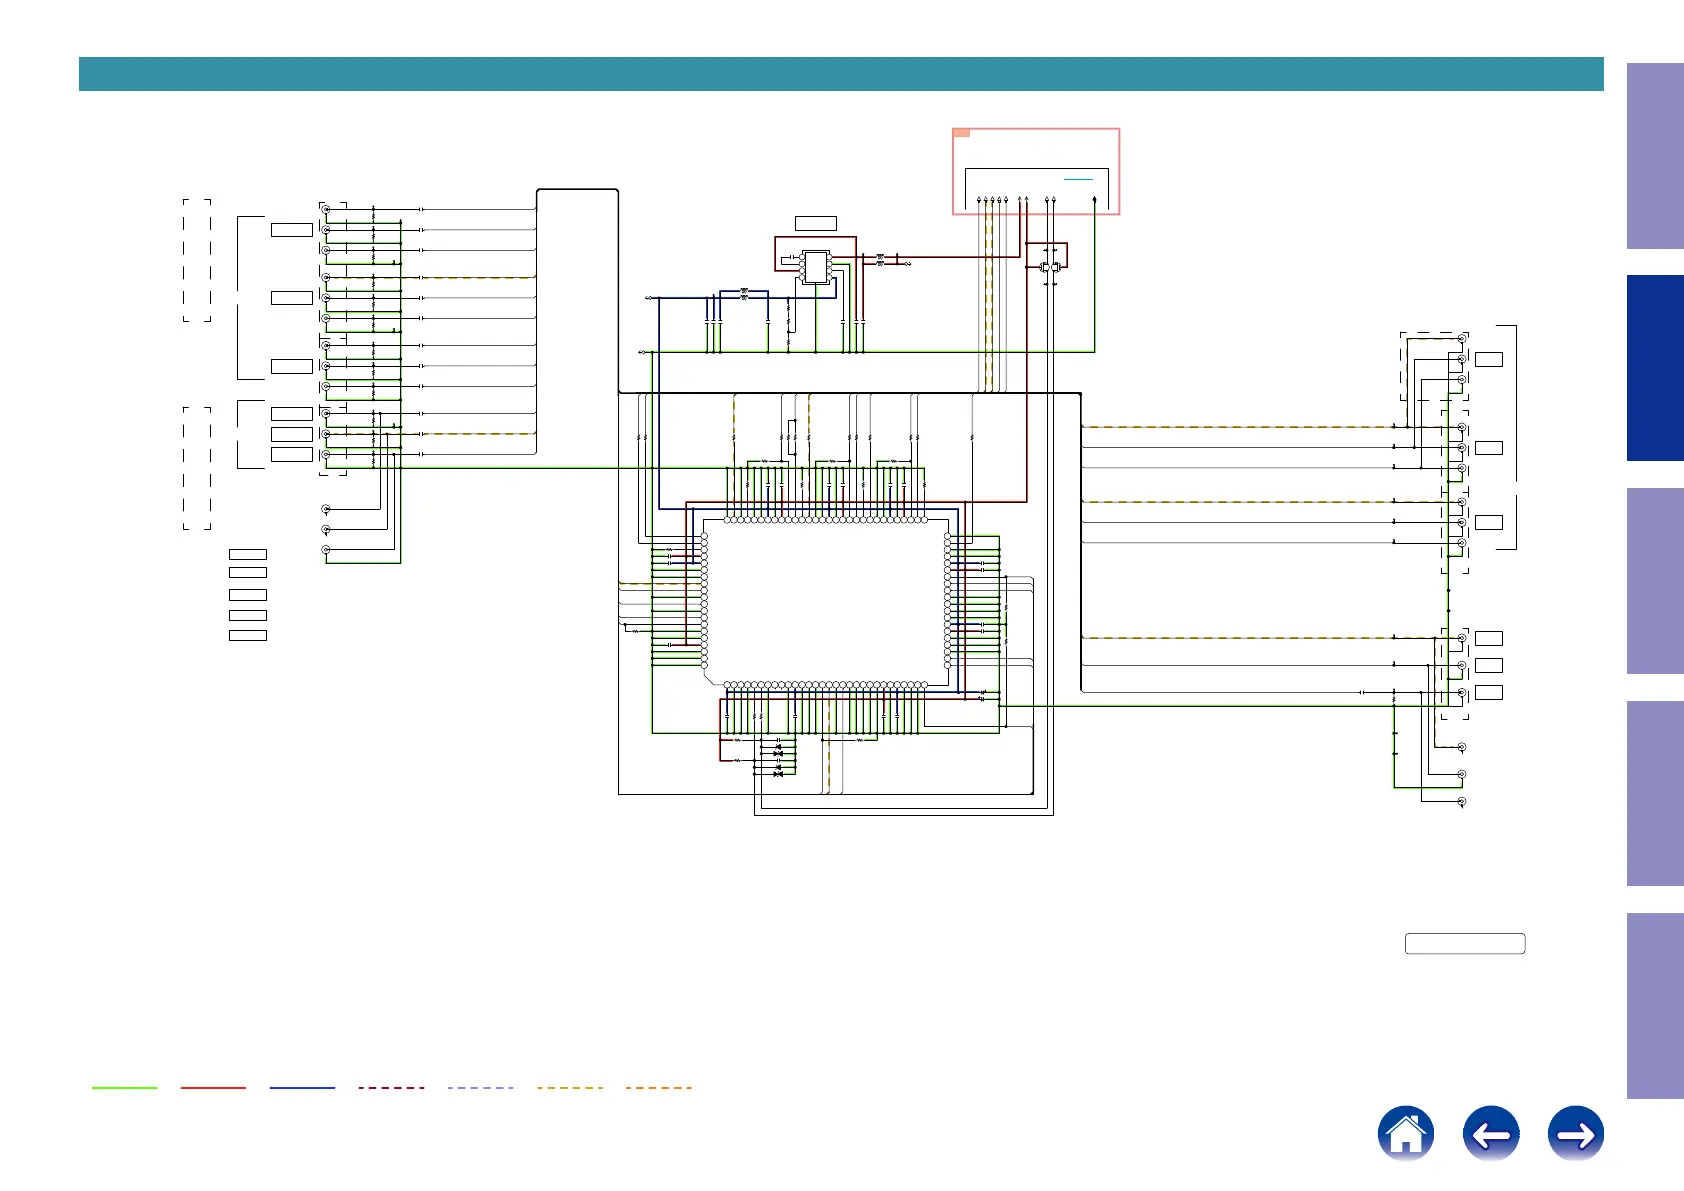This screenshot has width=1684, height=1191.
Task: Select the dark blue active side tab
Action: (1655, 368)
